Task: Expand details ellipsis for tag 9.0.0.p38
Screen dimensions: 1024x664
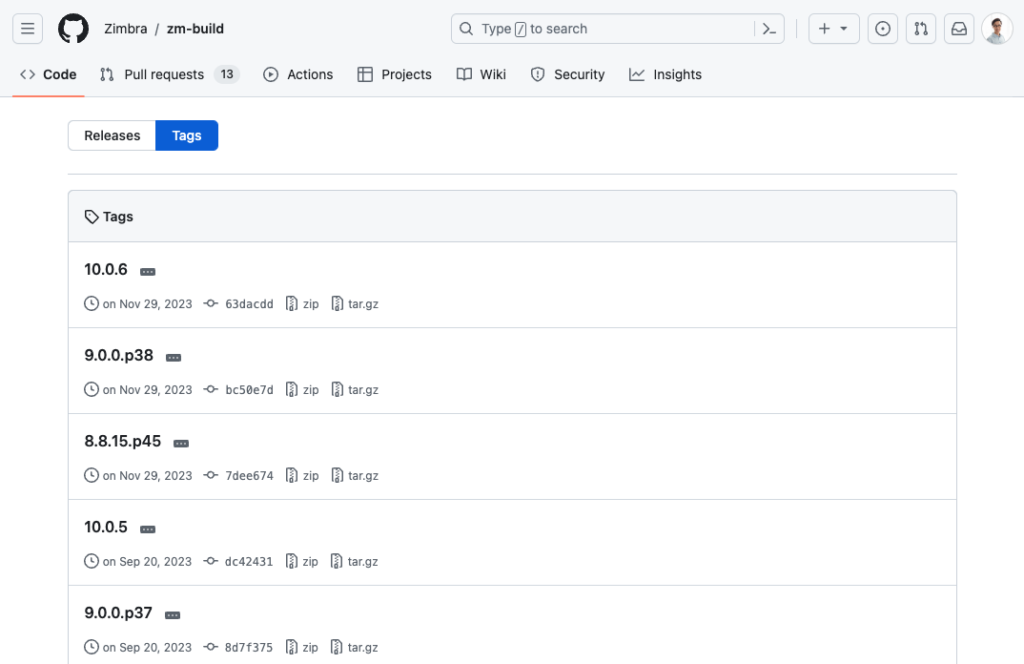Action: (x=173, y=358)
